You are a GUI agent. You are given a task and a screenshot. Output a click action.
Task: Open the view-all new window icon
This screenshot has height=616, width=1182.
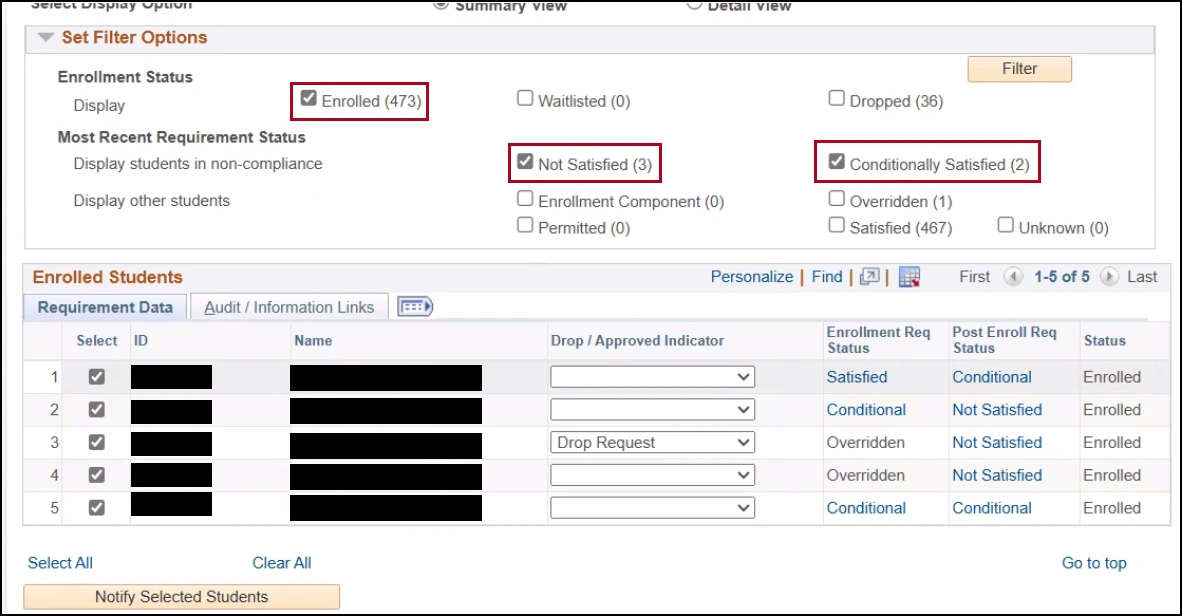point(869,277)
